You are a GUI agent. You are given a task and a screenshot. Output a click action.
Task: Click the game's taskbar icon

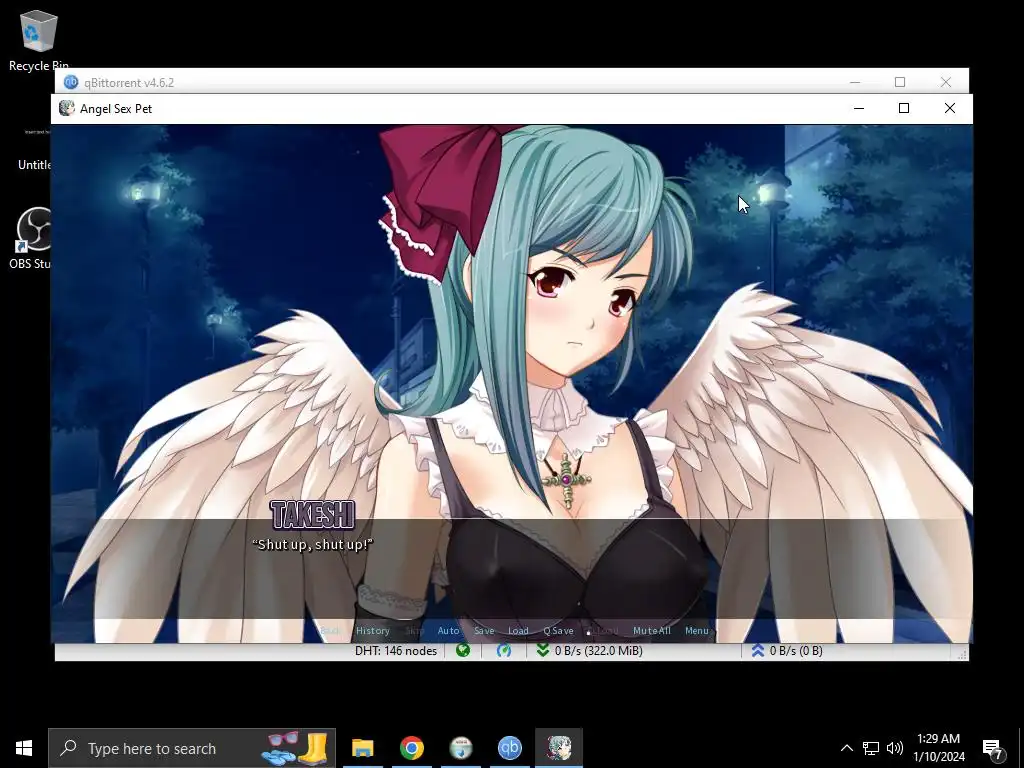pos(559,748)
